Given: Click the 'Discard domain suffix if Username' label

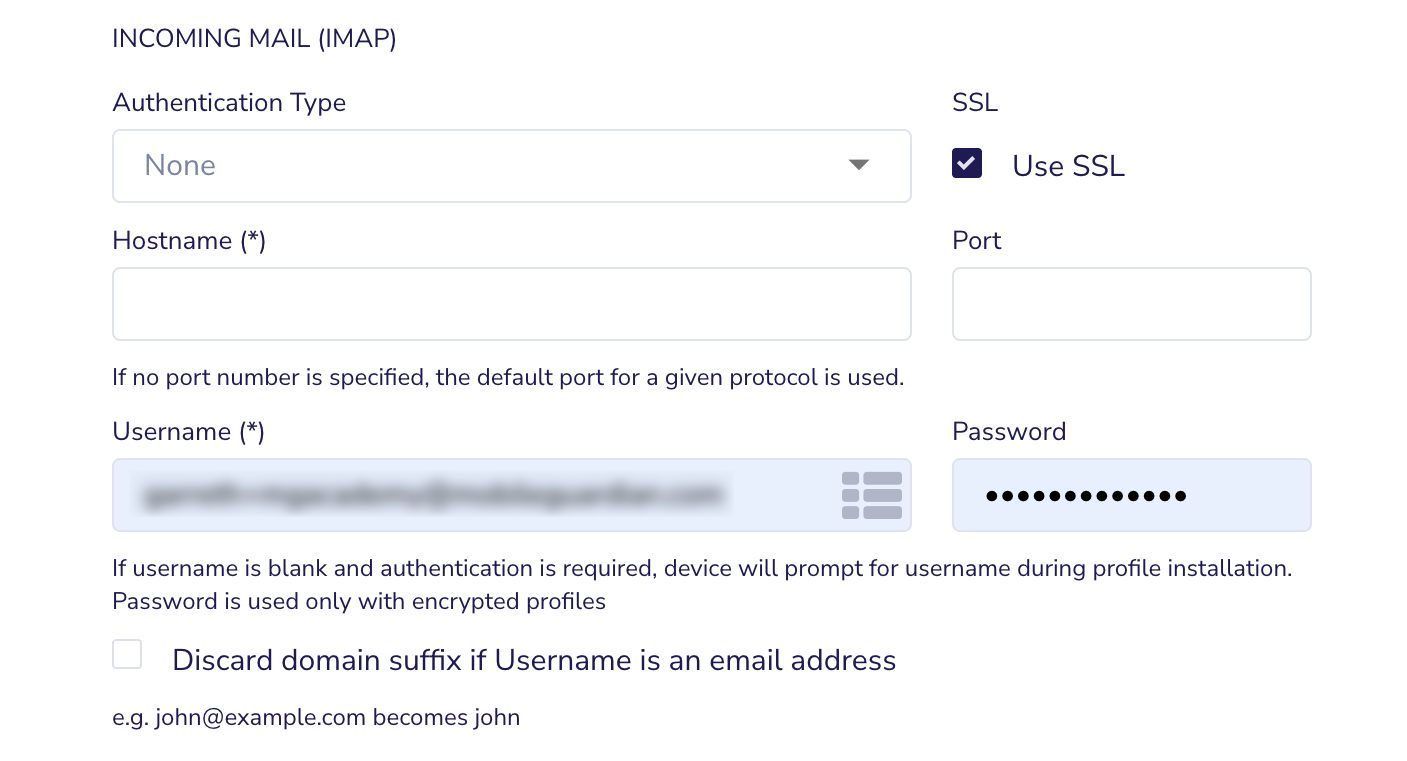Looking at the screenshot, I should point(534,660).
